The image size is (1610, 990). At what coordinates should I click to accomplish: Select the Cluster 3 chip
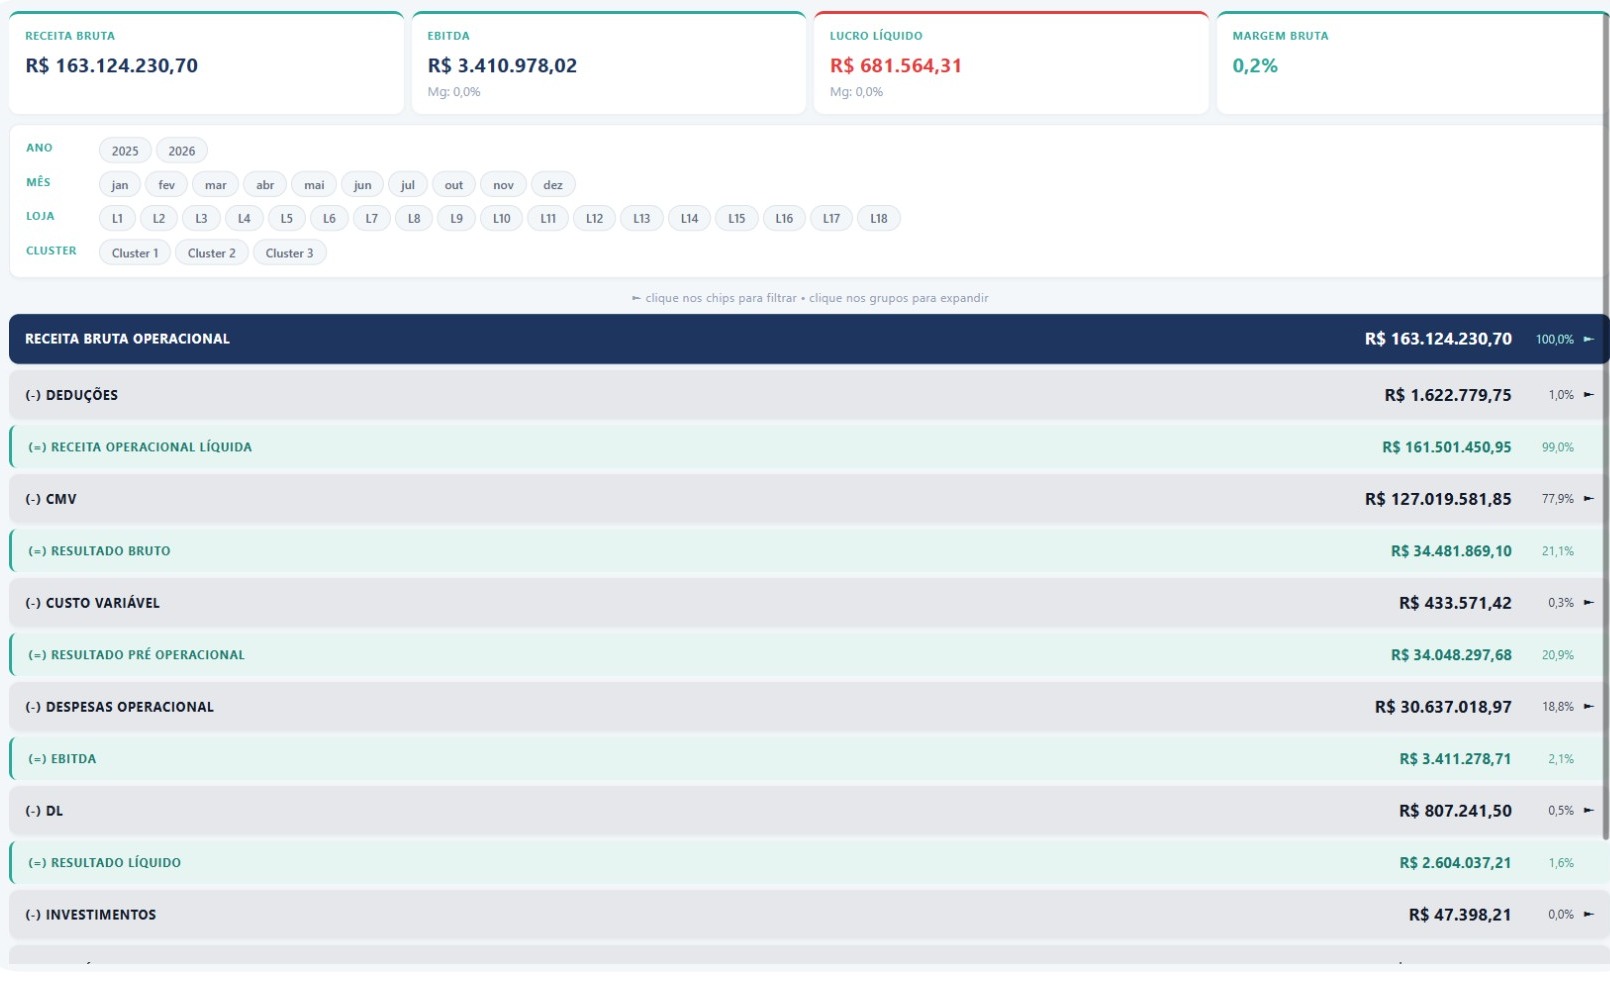(290, 253)
